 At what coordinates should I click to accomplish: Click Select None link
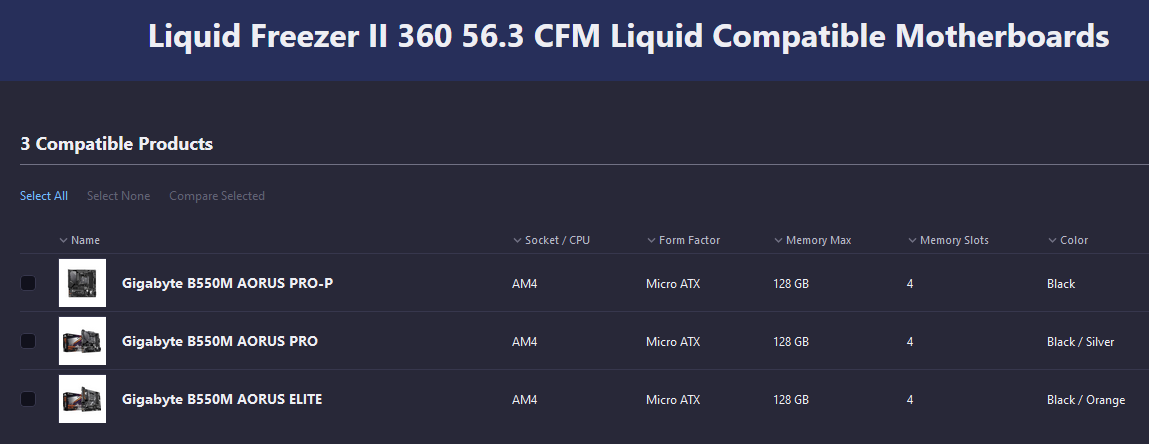[x=119, y=196]
